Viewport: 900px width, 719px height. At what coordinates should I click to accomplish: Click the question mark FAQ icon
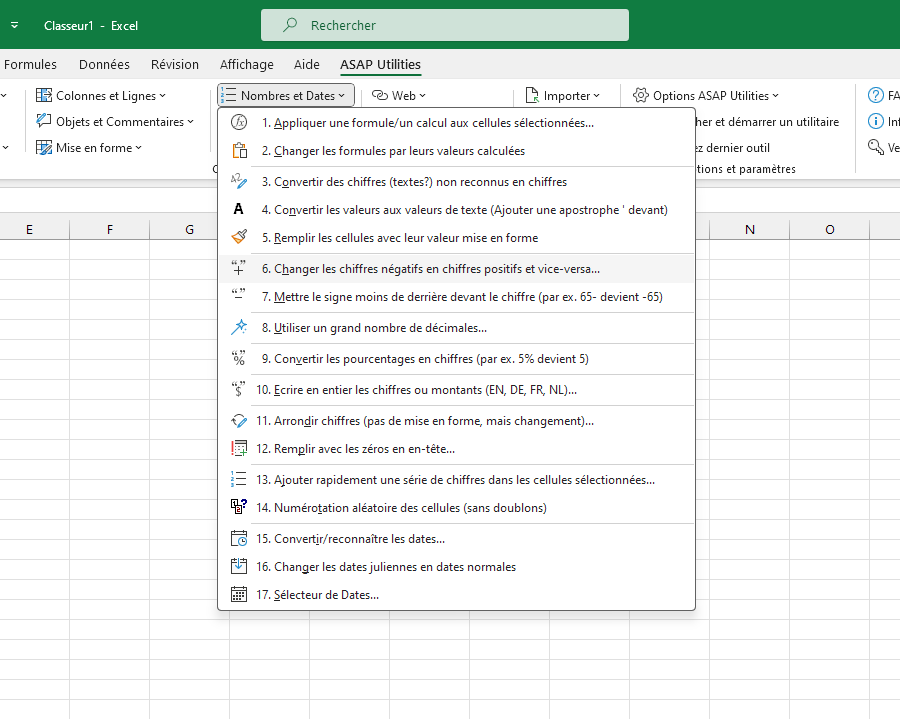[x=876, y=95]
